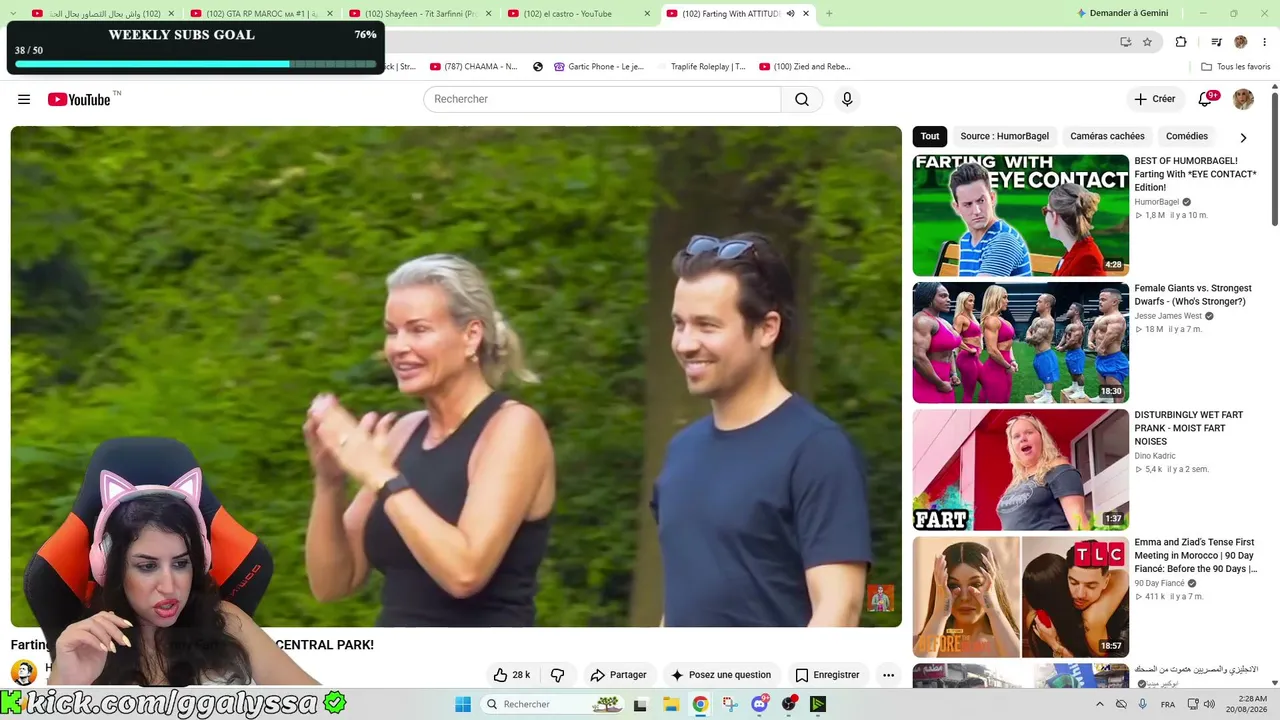1280x720 pixels.
Task: Click the install app icon in address bar
Action: 1126,42
